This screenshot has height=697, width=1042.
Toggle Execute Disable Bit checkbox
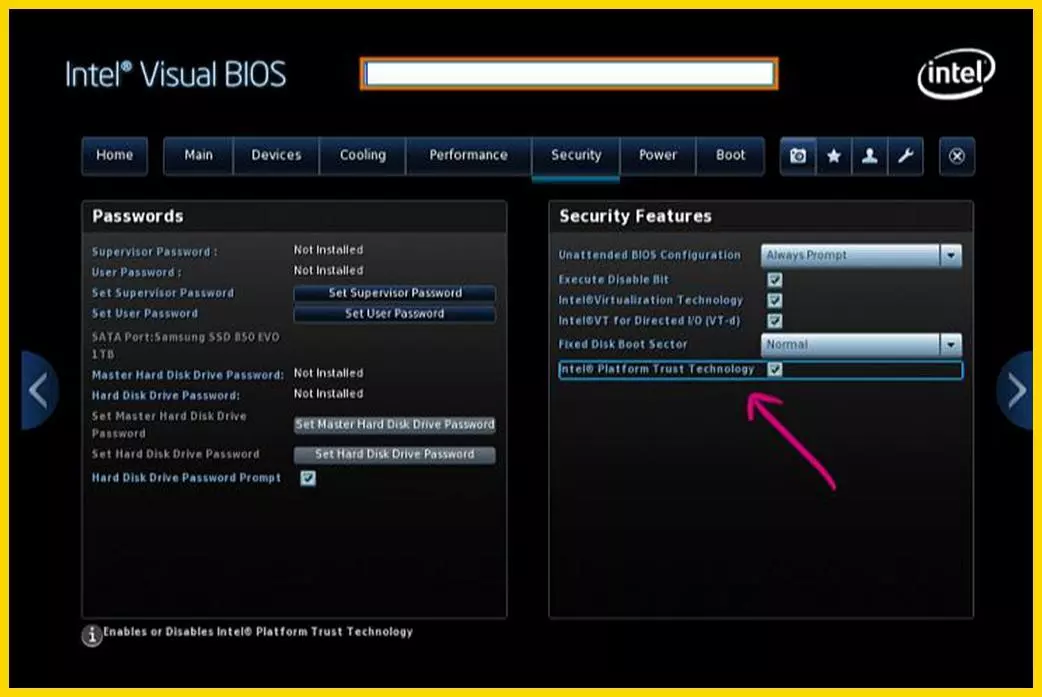pos(775,280)
